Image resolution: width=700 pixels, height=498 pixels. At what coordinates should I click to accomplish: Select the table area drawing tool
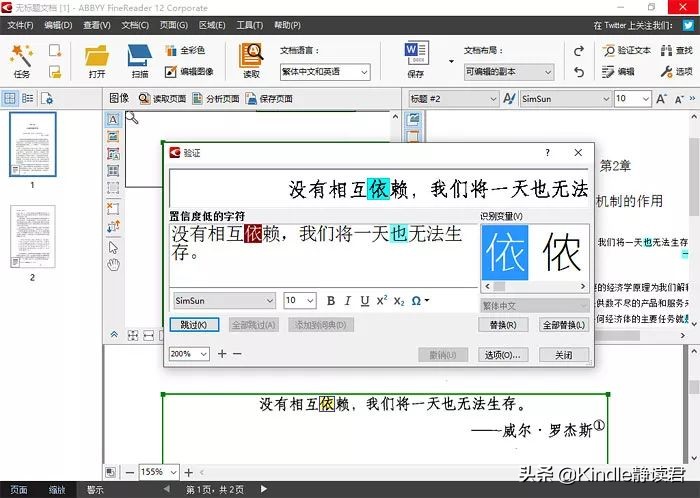113,170
